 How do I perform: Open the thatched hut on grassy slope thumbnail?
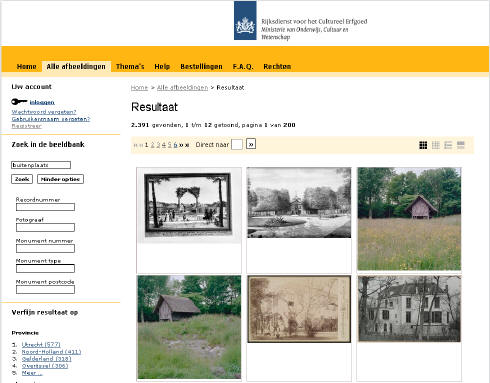pyautogui.click(x=189, y=327)
